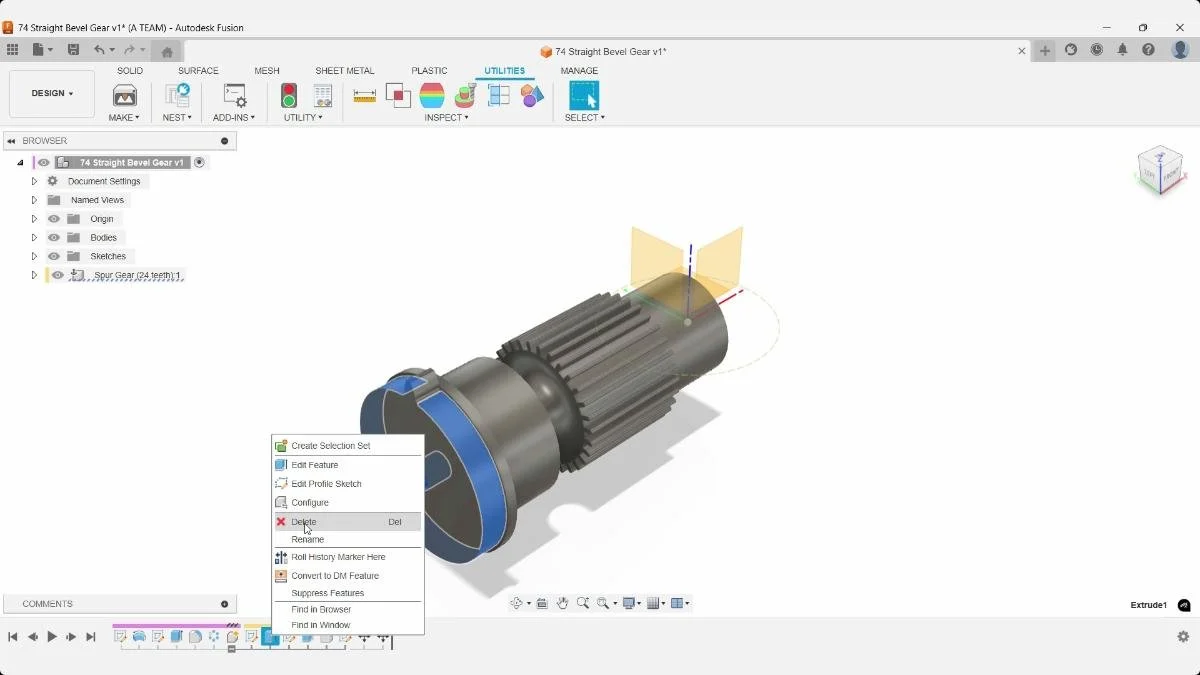
Task: Switch to the SHEET METAL tab
Action: click(x=345, y=71)
